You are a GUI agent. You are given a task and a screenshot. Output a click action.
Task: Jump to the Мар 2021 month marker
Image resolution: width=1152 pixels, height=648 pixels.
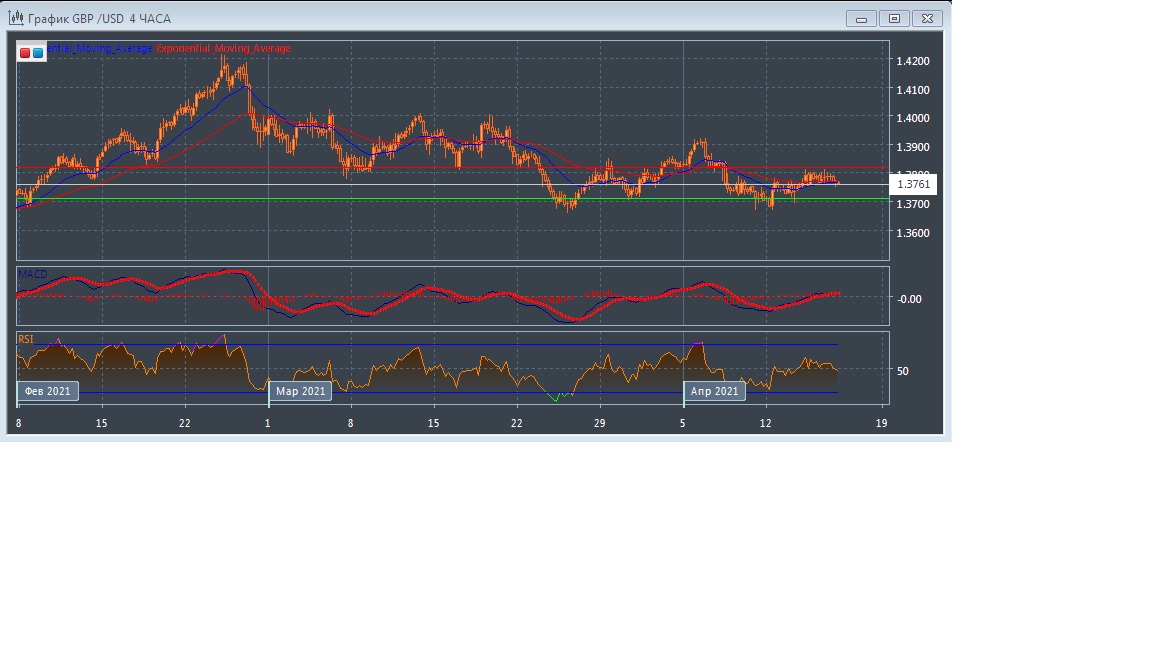(300, 391)
